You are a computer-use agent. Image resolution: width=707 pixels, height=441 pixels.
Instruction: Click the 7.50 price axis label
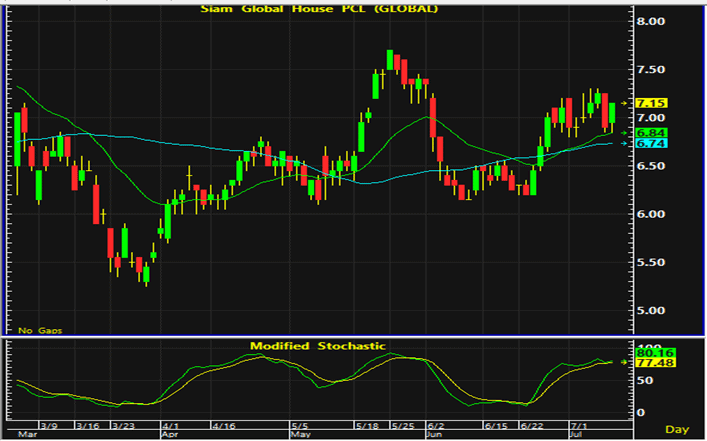650,69
